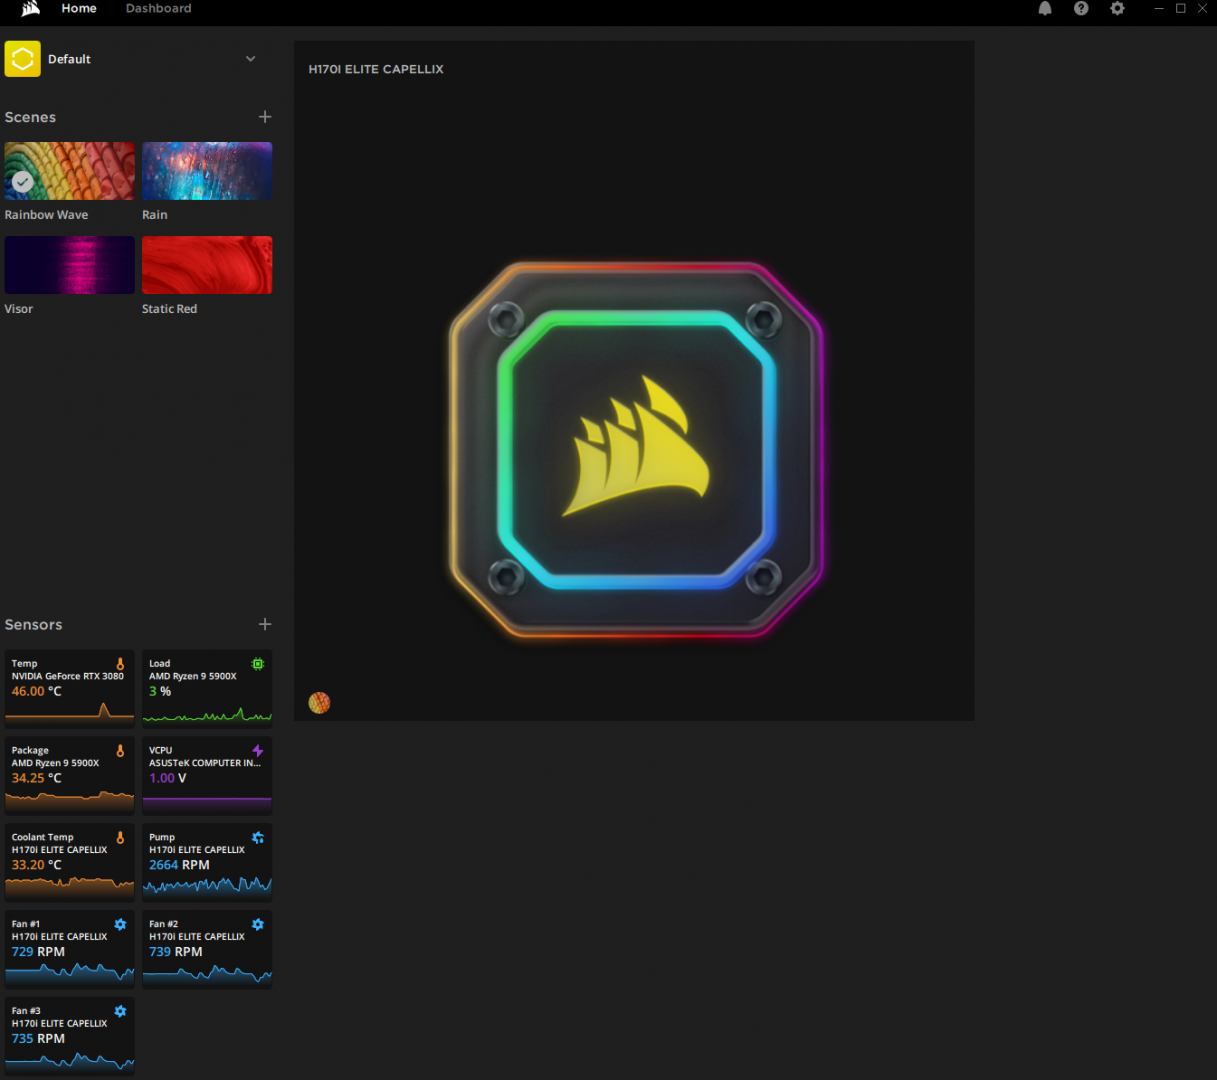This screenshot has height=1080, width=1217.
Task: Click the thermometer icon on Coolant Temp card
Action: 120,838
